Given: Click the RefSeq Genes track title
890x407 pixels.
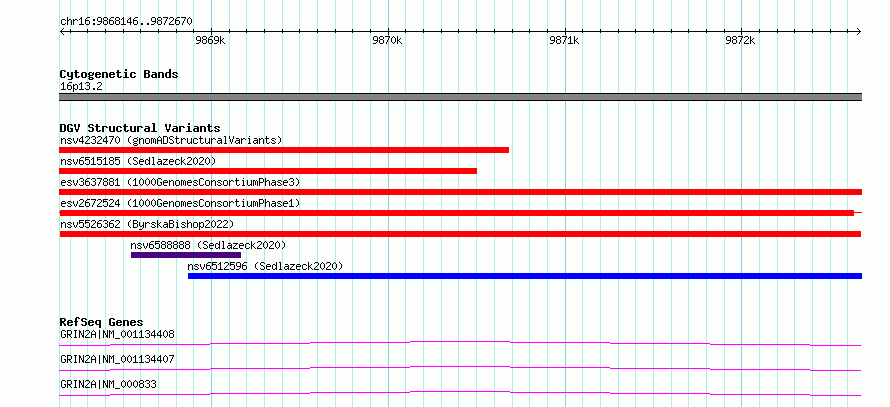Looking at the screenshot, I should (x=102, y=322).
